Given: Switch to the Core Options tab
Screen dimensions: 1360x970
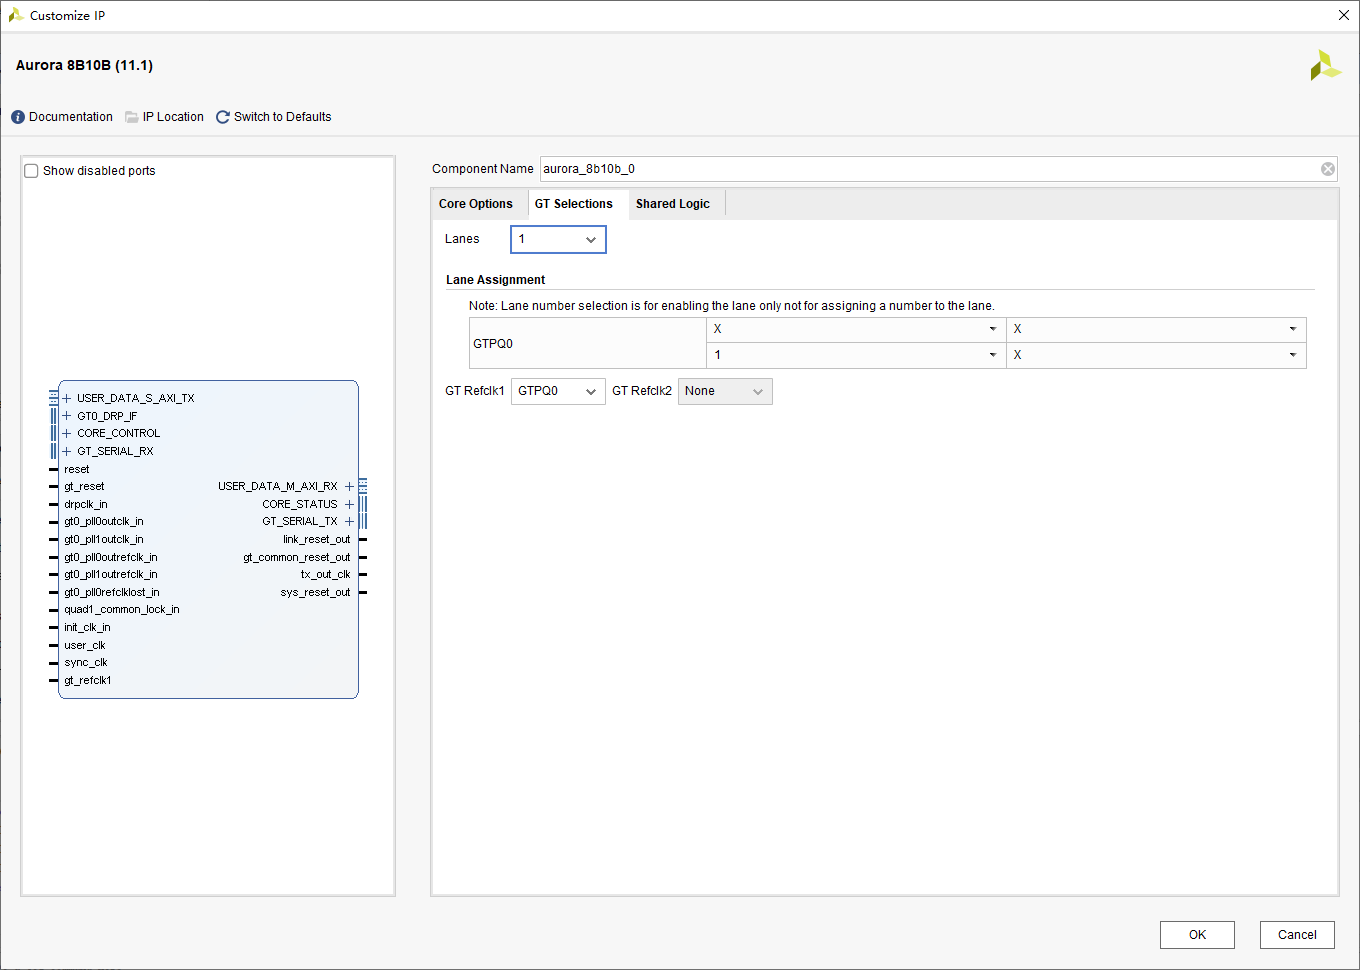Looking at the screenshot, I should [x=476, y=204].
